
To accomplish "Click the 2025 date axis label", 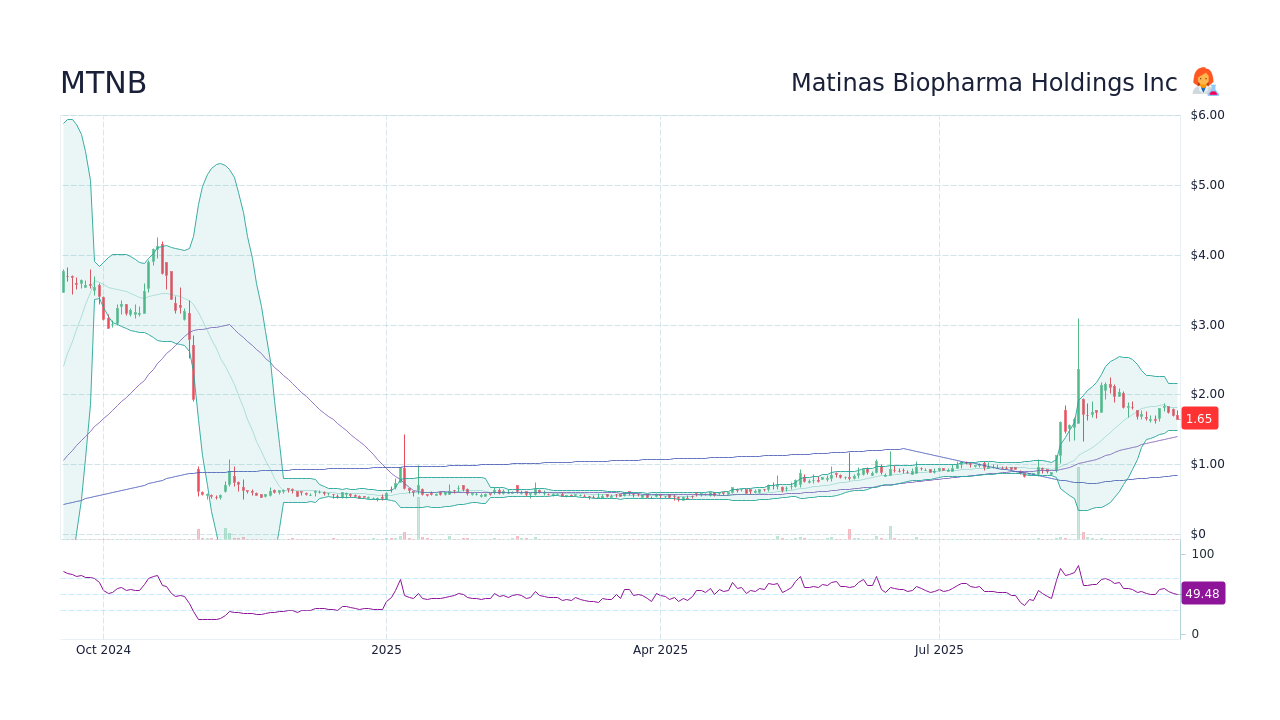I will point(386,650).
